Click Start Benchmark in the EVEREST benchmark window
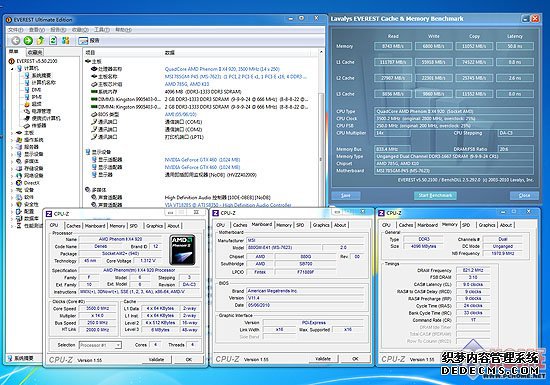The image size is (550, 385). pos(435,195)
